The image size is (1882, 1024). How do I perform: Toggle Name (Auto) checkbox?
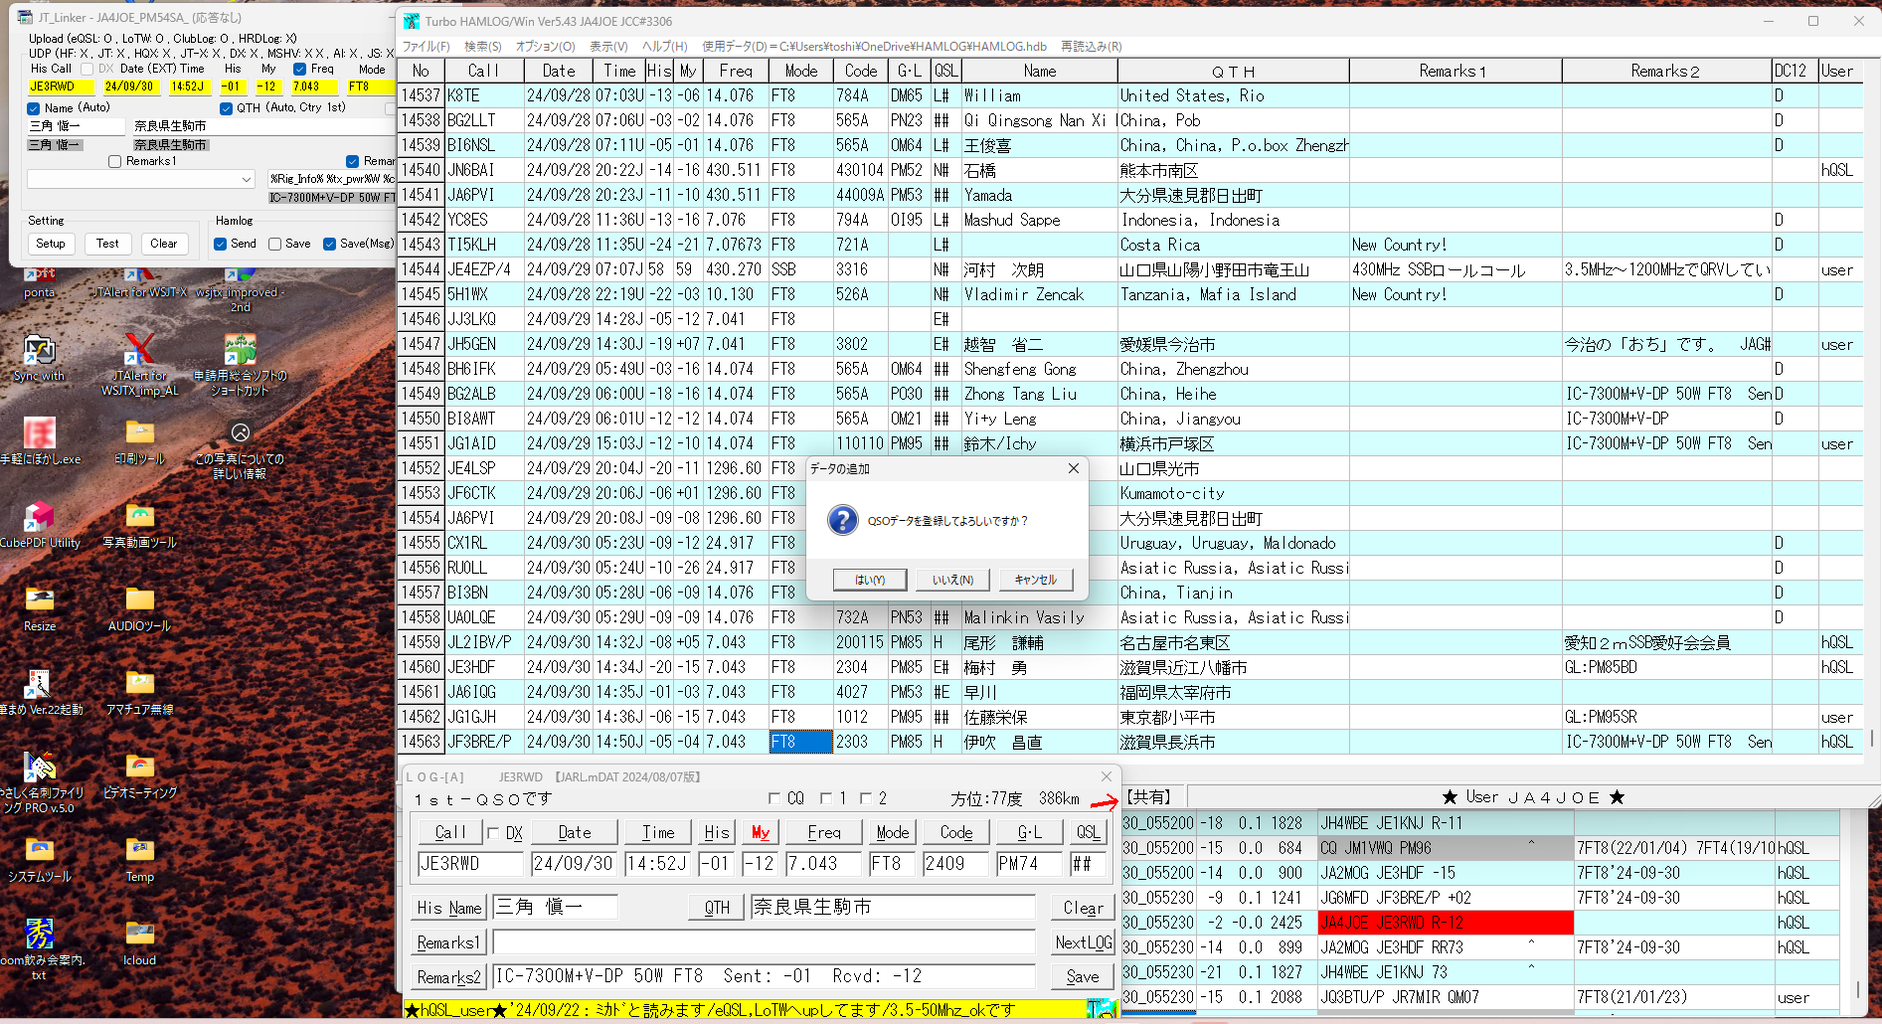coord(34,108)
